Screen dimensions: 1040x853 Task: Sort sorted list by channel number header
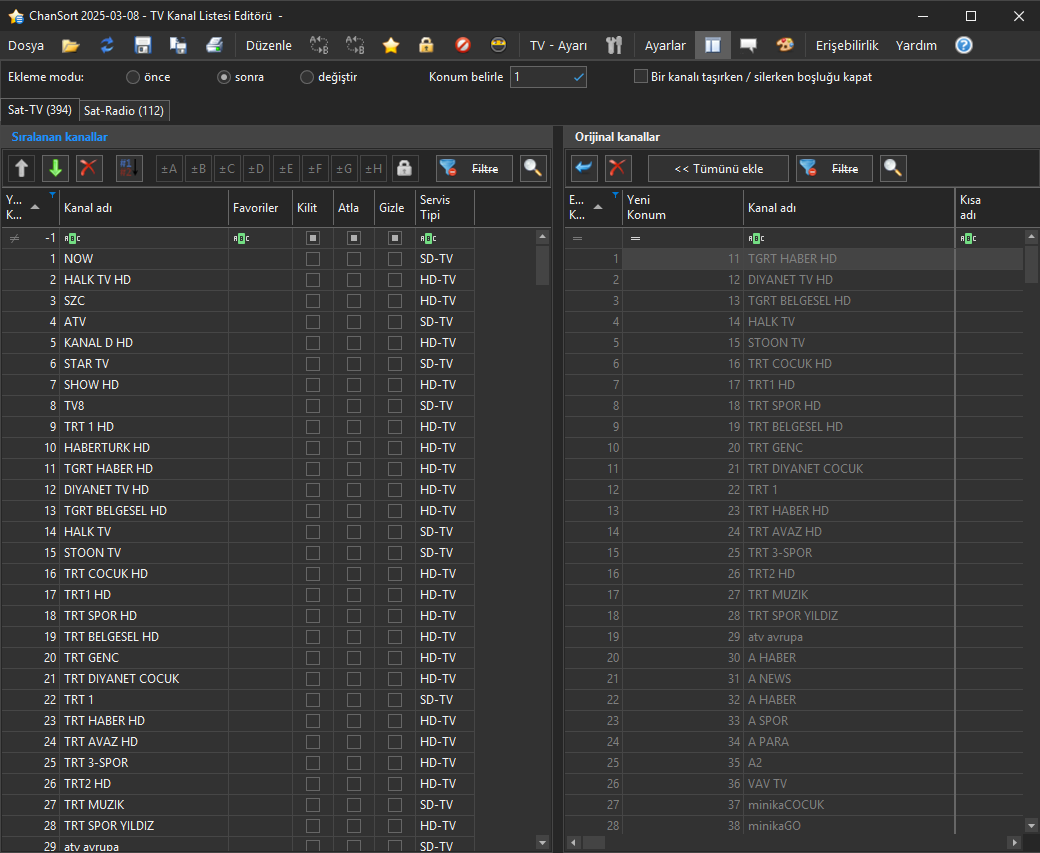pyautogui.click(x=31, y=207)
